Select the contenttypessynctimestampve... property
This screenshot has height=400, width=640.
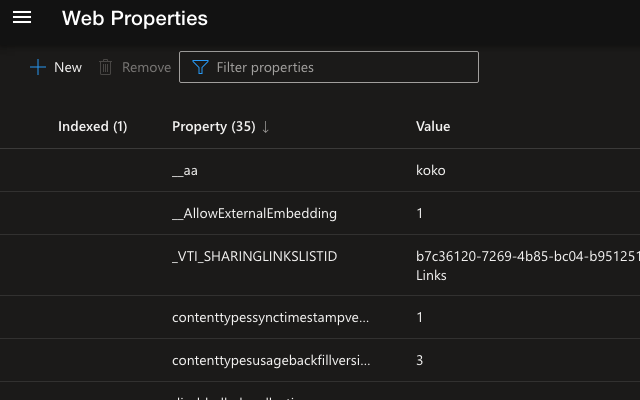point(270,317)
